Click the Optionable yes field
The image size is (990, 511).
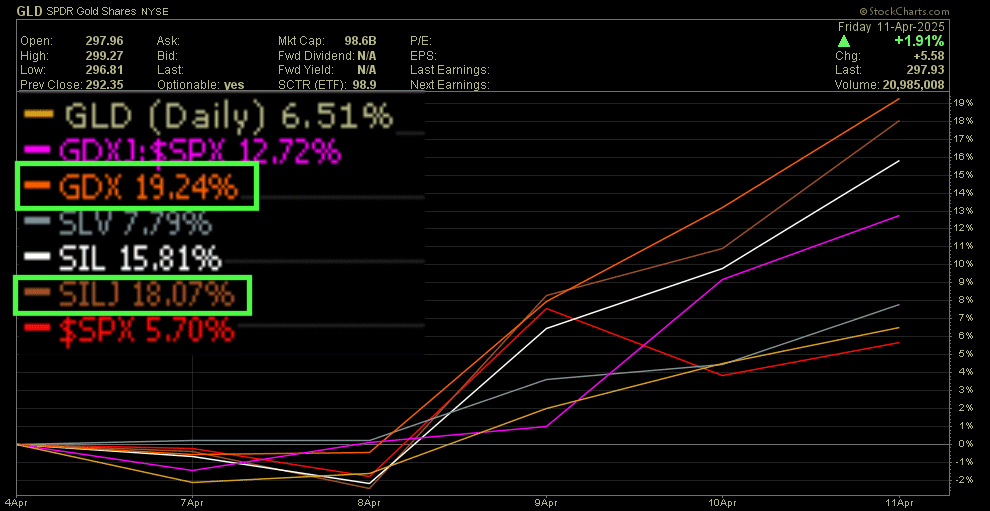200,84
